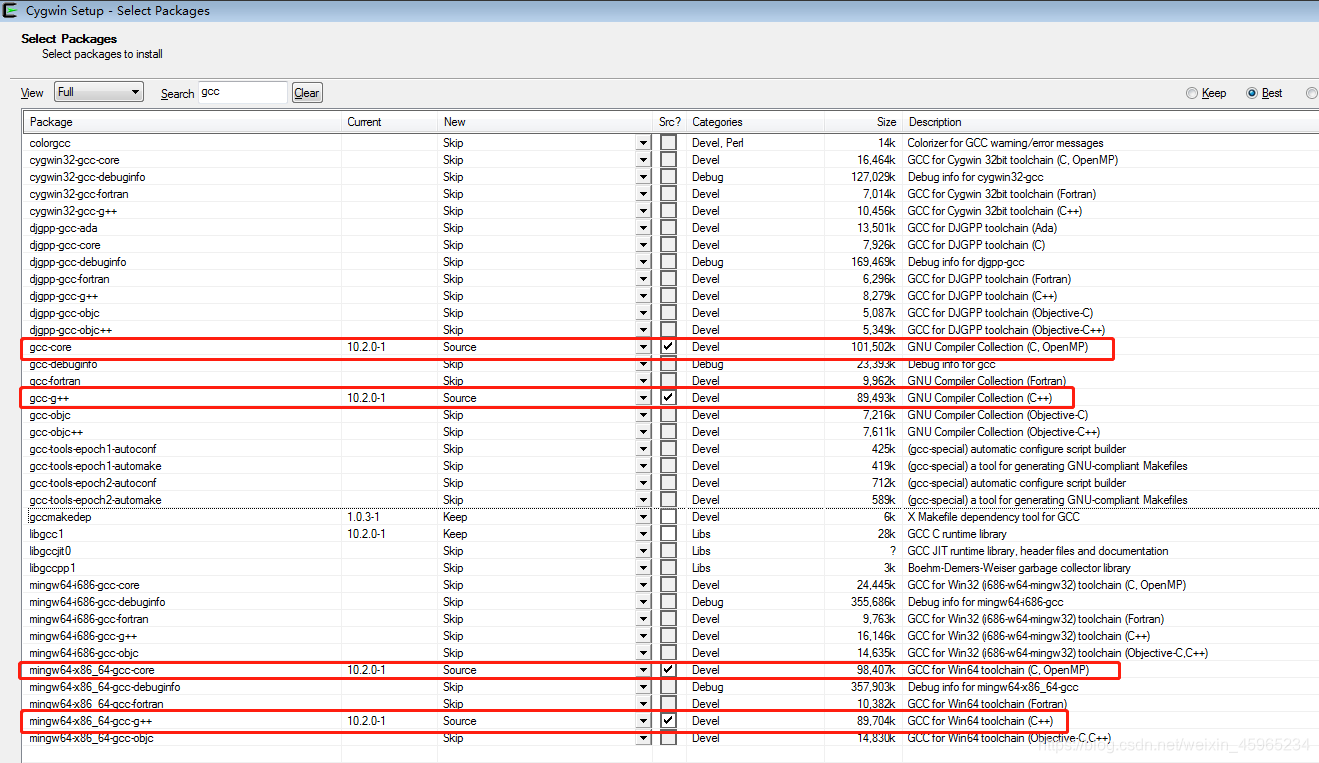Uncheck the Src checkbox for gcc-g++
The height and width of the screenshot is (763, 1319).
668,398
